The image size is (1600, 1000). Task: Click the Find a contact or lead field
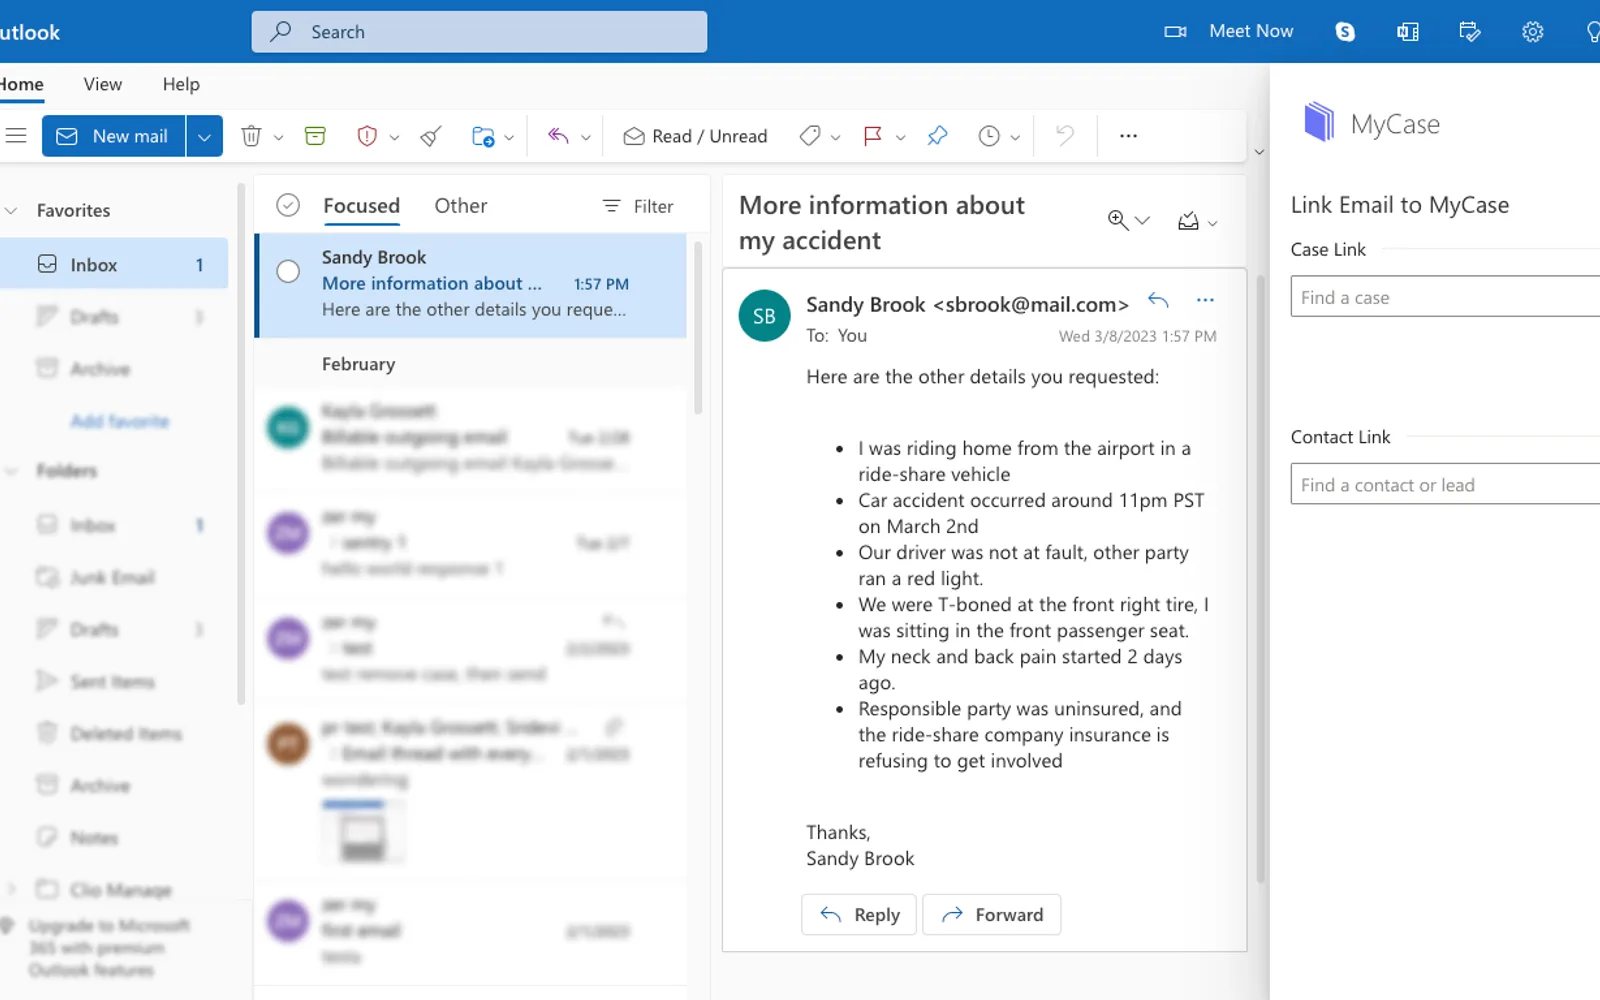coord(1445,484)
